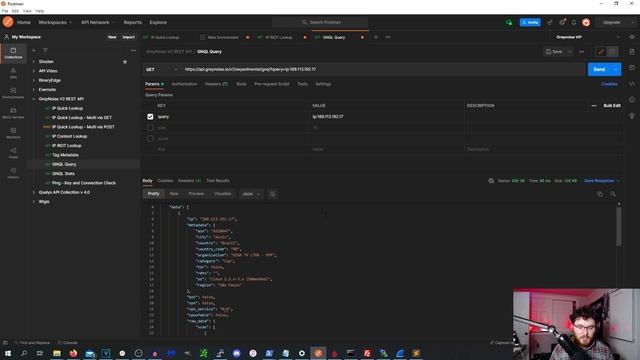
Task: Click the network globe icon beside Status
Action: (x=491, y=181)
